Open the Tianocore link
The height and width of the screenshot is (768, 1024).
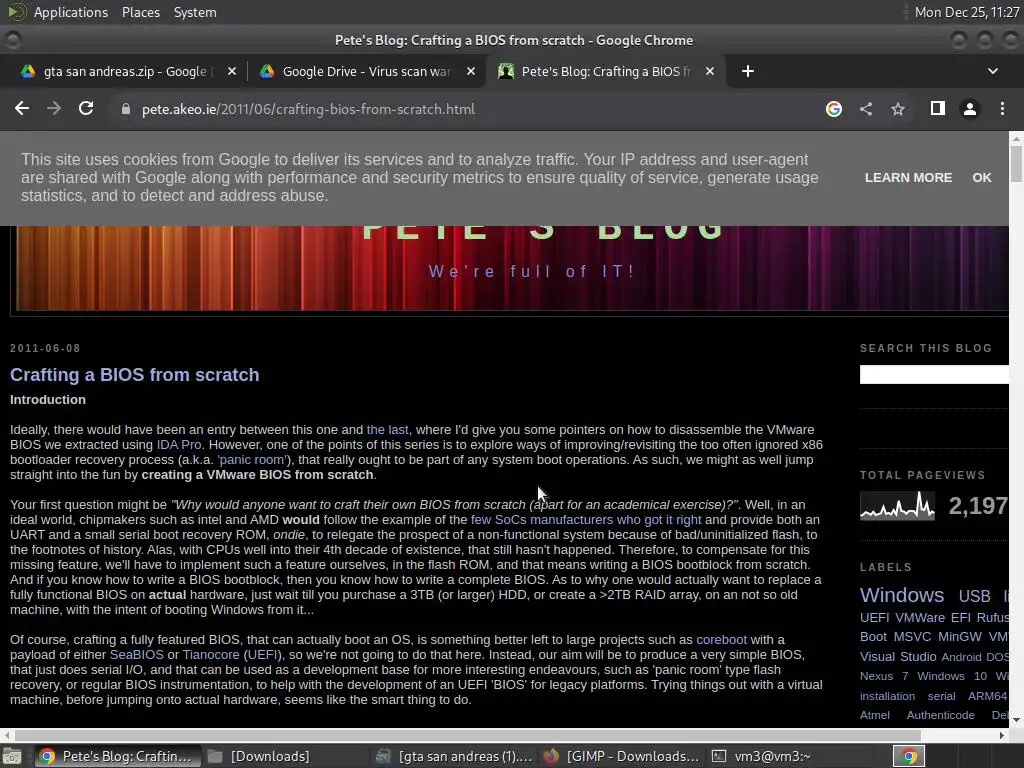click(x=211, y=655)
